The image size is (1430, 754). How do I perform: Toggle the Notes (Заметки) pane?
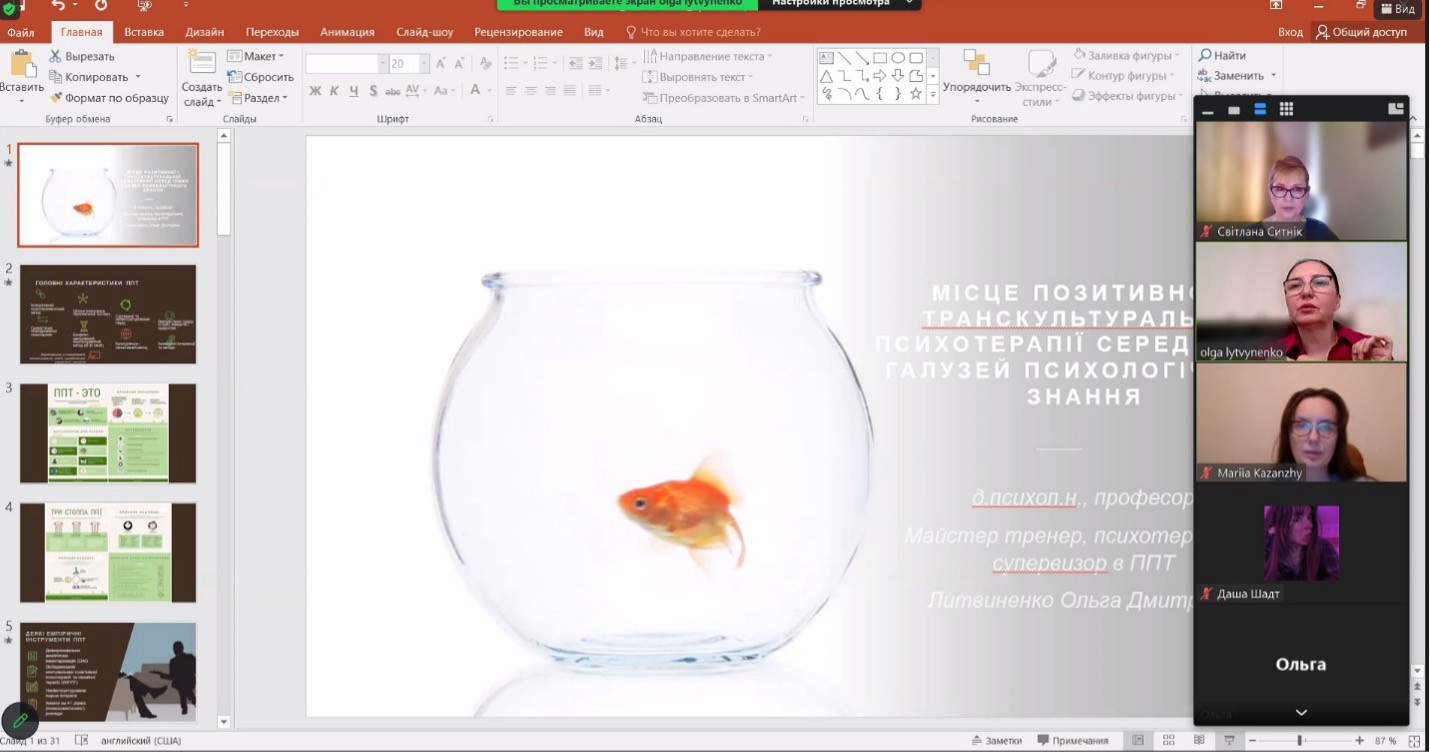(x=996, y=741)
